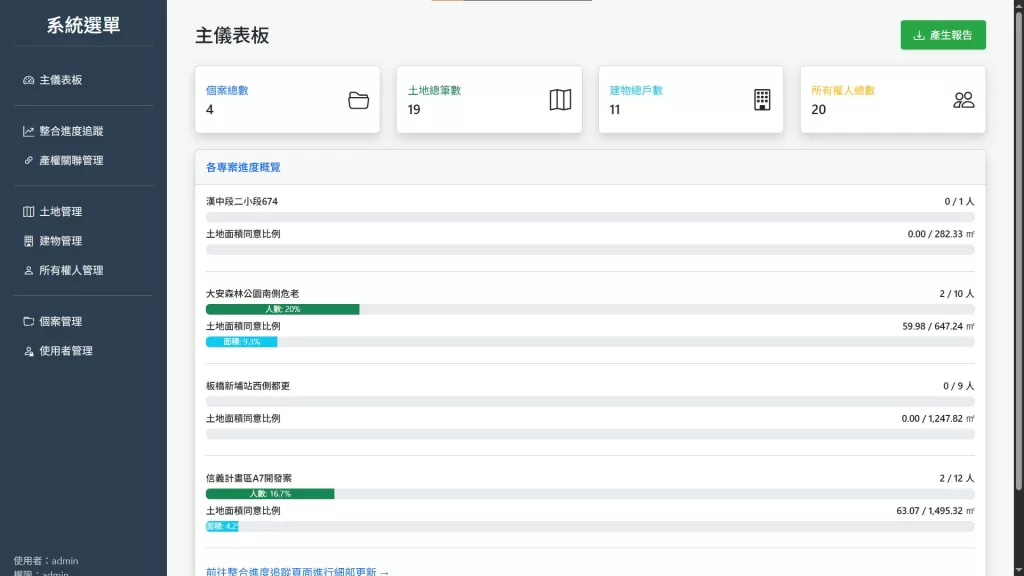Click the folder icon on 個案總數 card

pyautogui.click(x=358, y=100)
